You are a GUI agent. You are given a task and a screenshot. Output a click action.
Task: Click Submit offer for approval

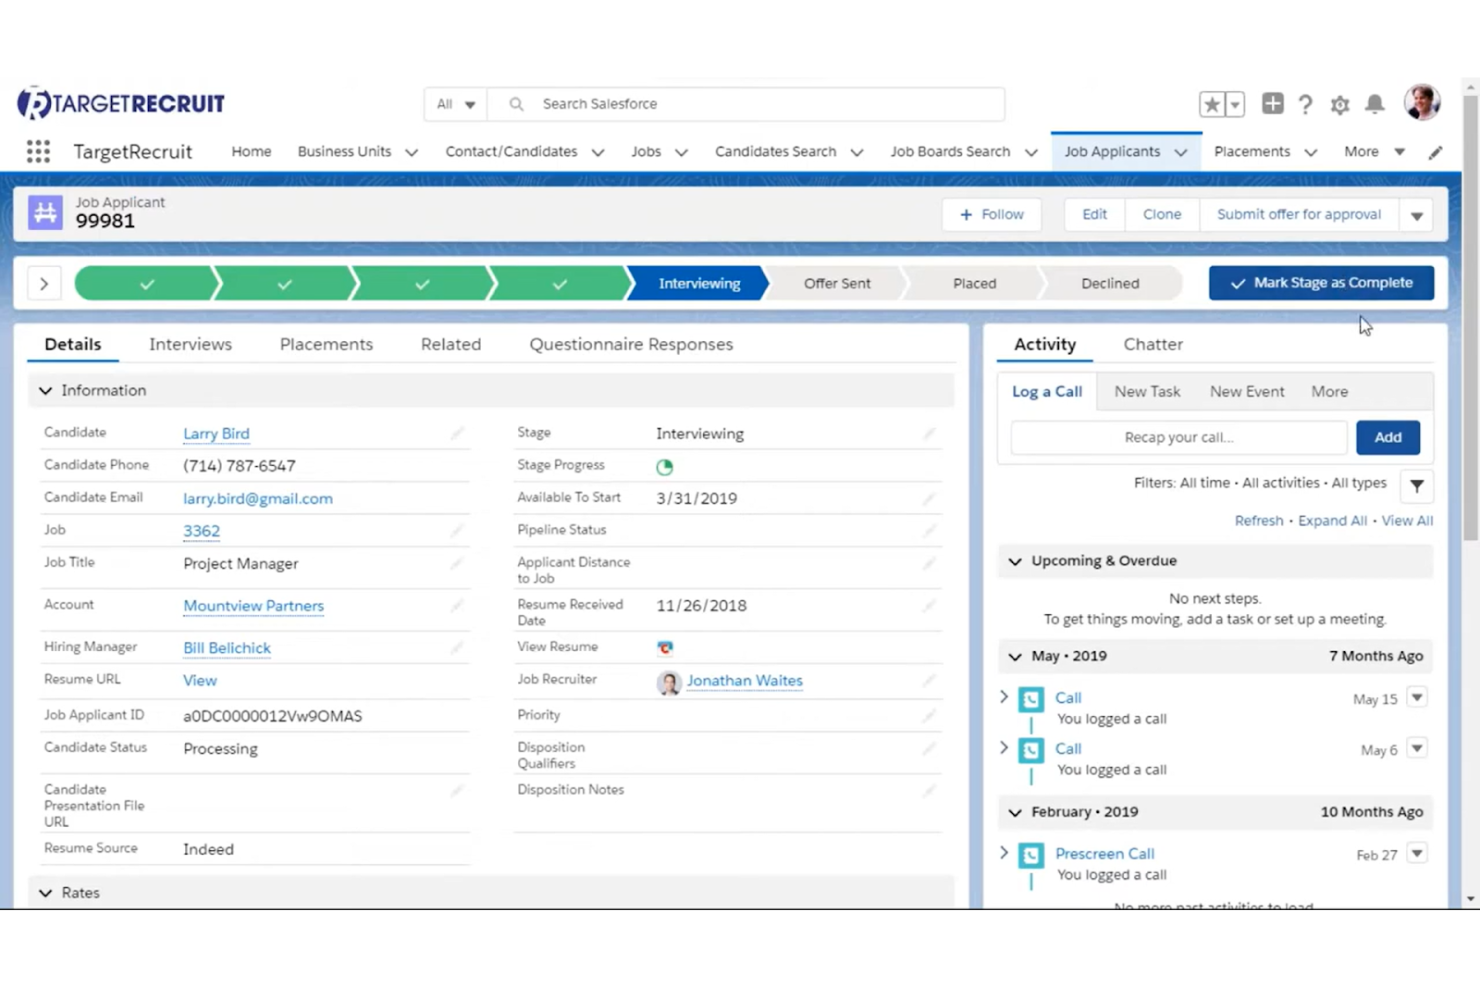coord(1298,214)
